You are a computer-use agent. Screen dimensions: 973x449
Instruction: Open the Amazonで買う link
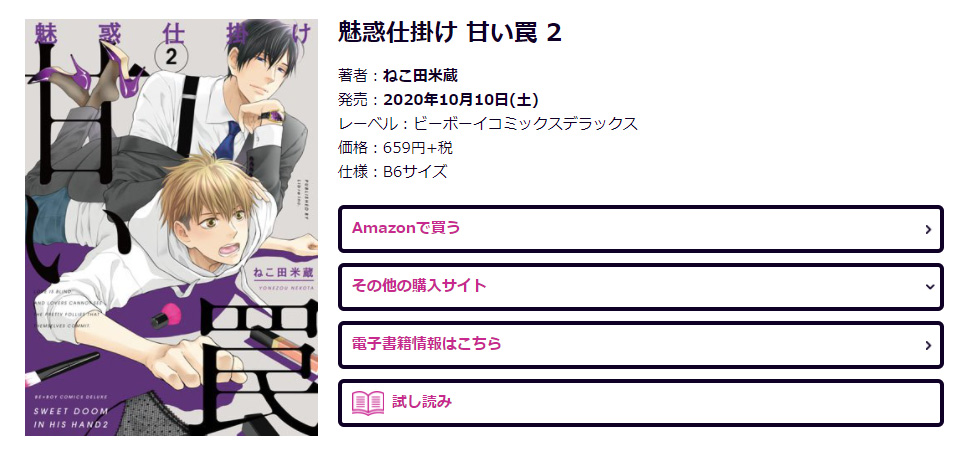(640, 229)
